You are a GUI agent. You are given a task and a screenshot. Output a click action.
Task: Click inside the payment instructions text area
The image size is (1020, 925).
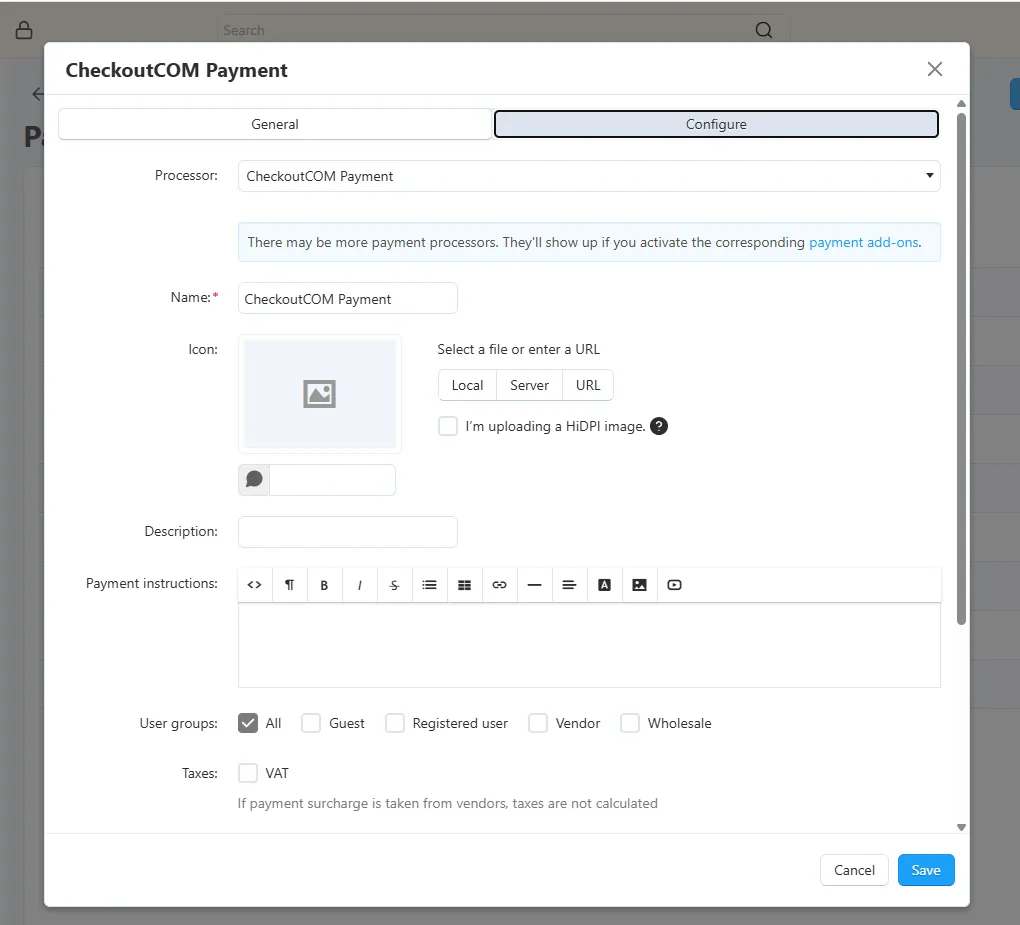point(589,645)
